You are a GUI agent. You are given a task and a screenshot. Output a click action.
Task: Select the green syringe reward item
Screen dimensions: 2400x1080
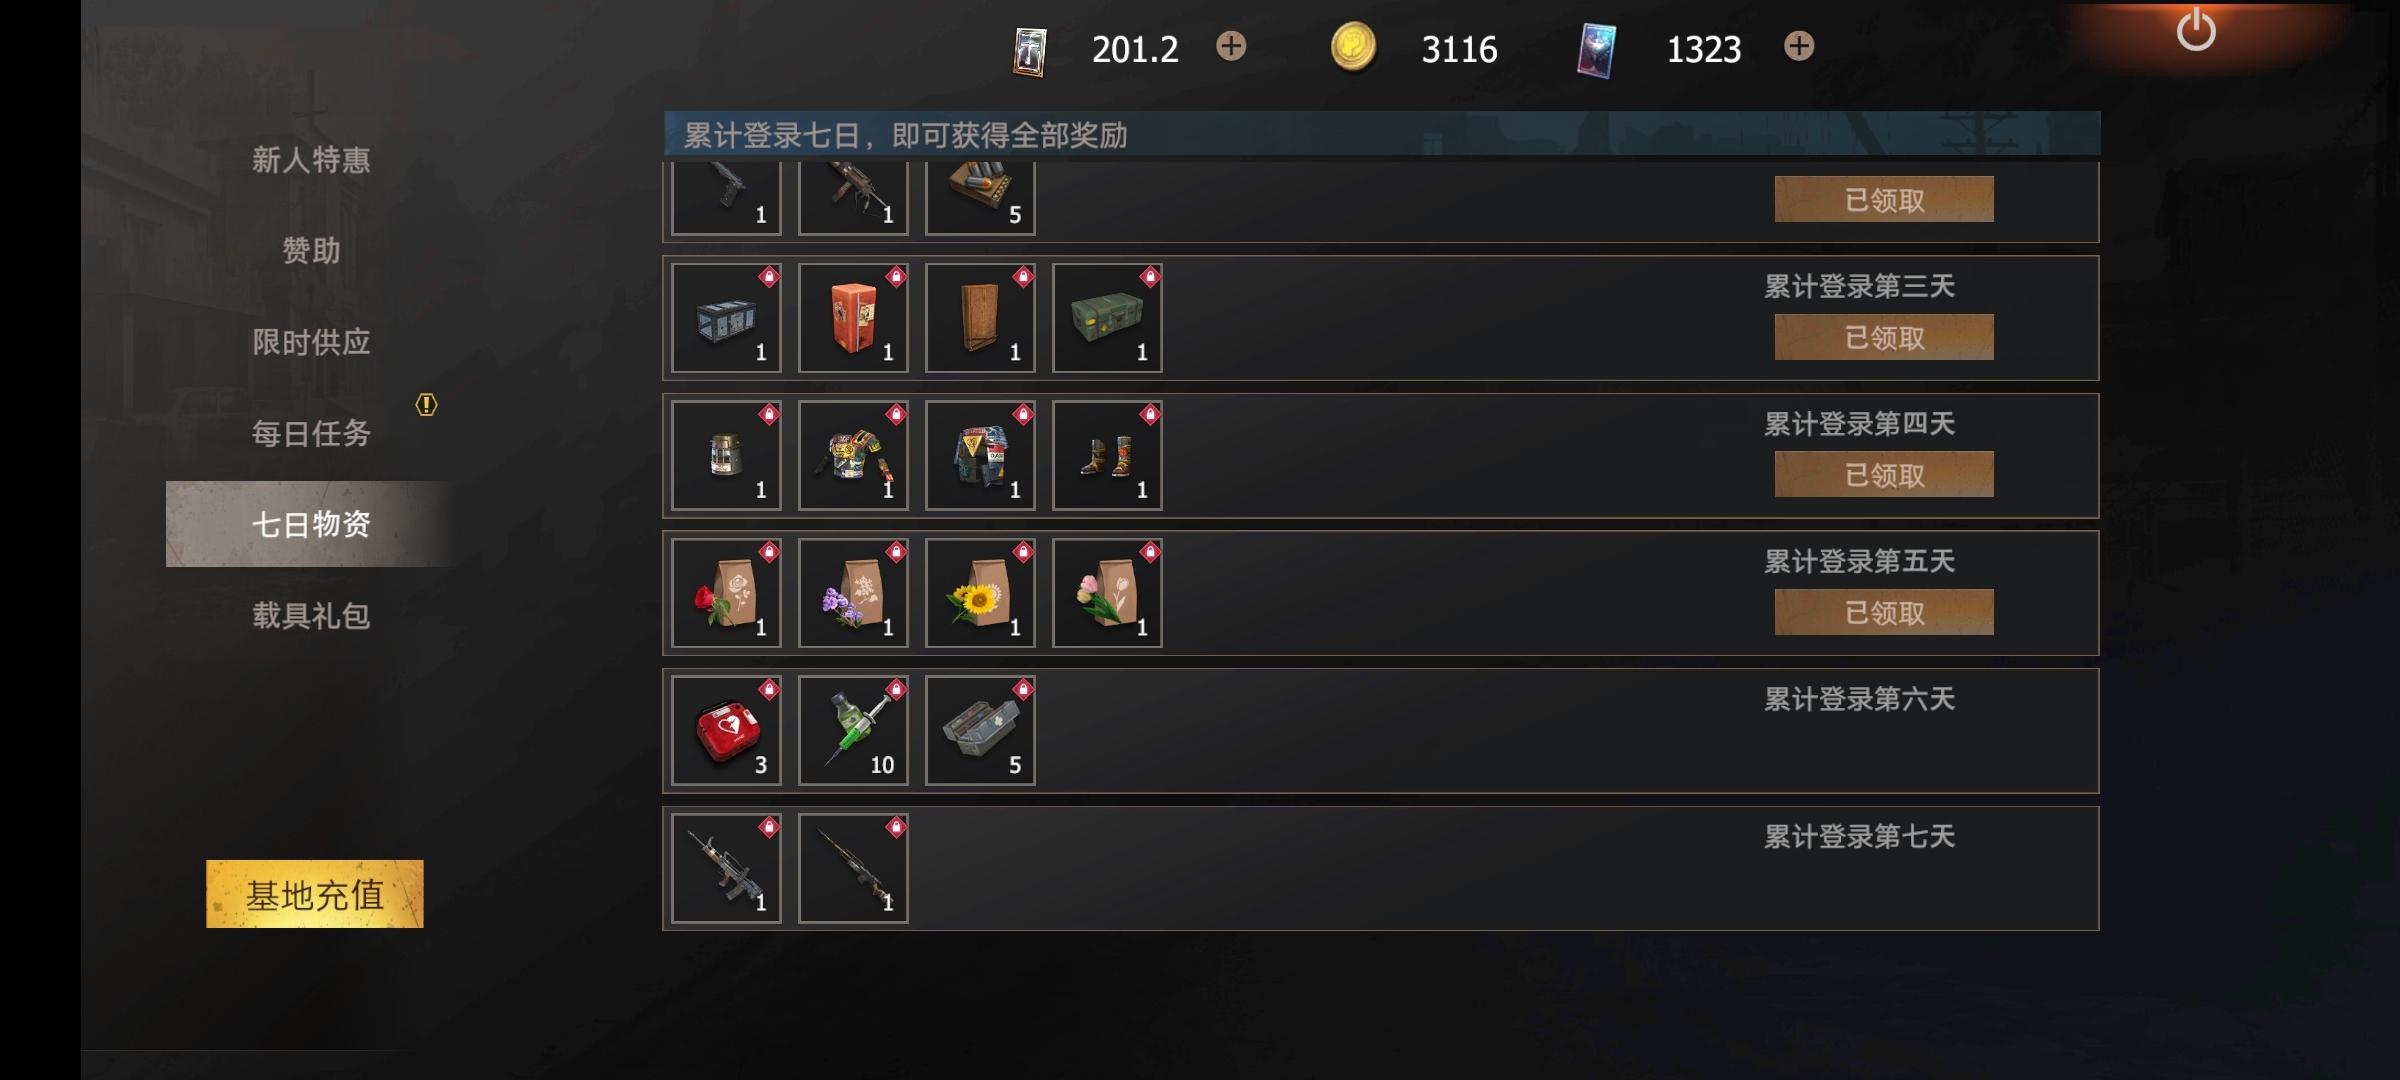tap(853, 731)
